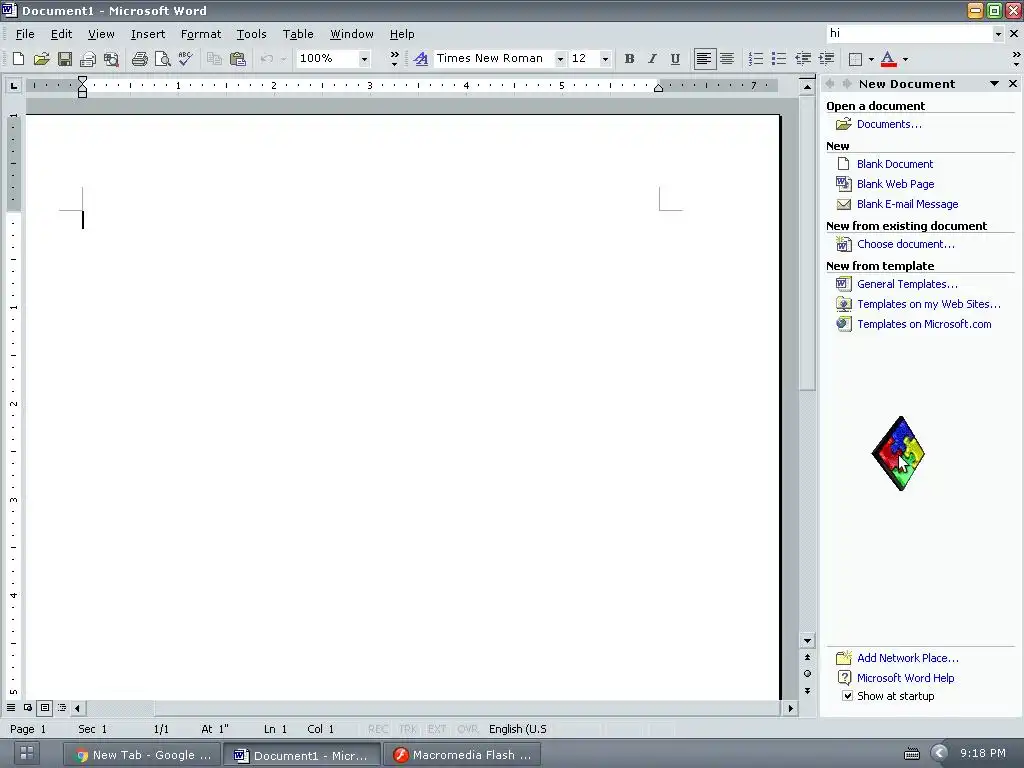
Task: Switch to Normal view icon
Action: 11,707
